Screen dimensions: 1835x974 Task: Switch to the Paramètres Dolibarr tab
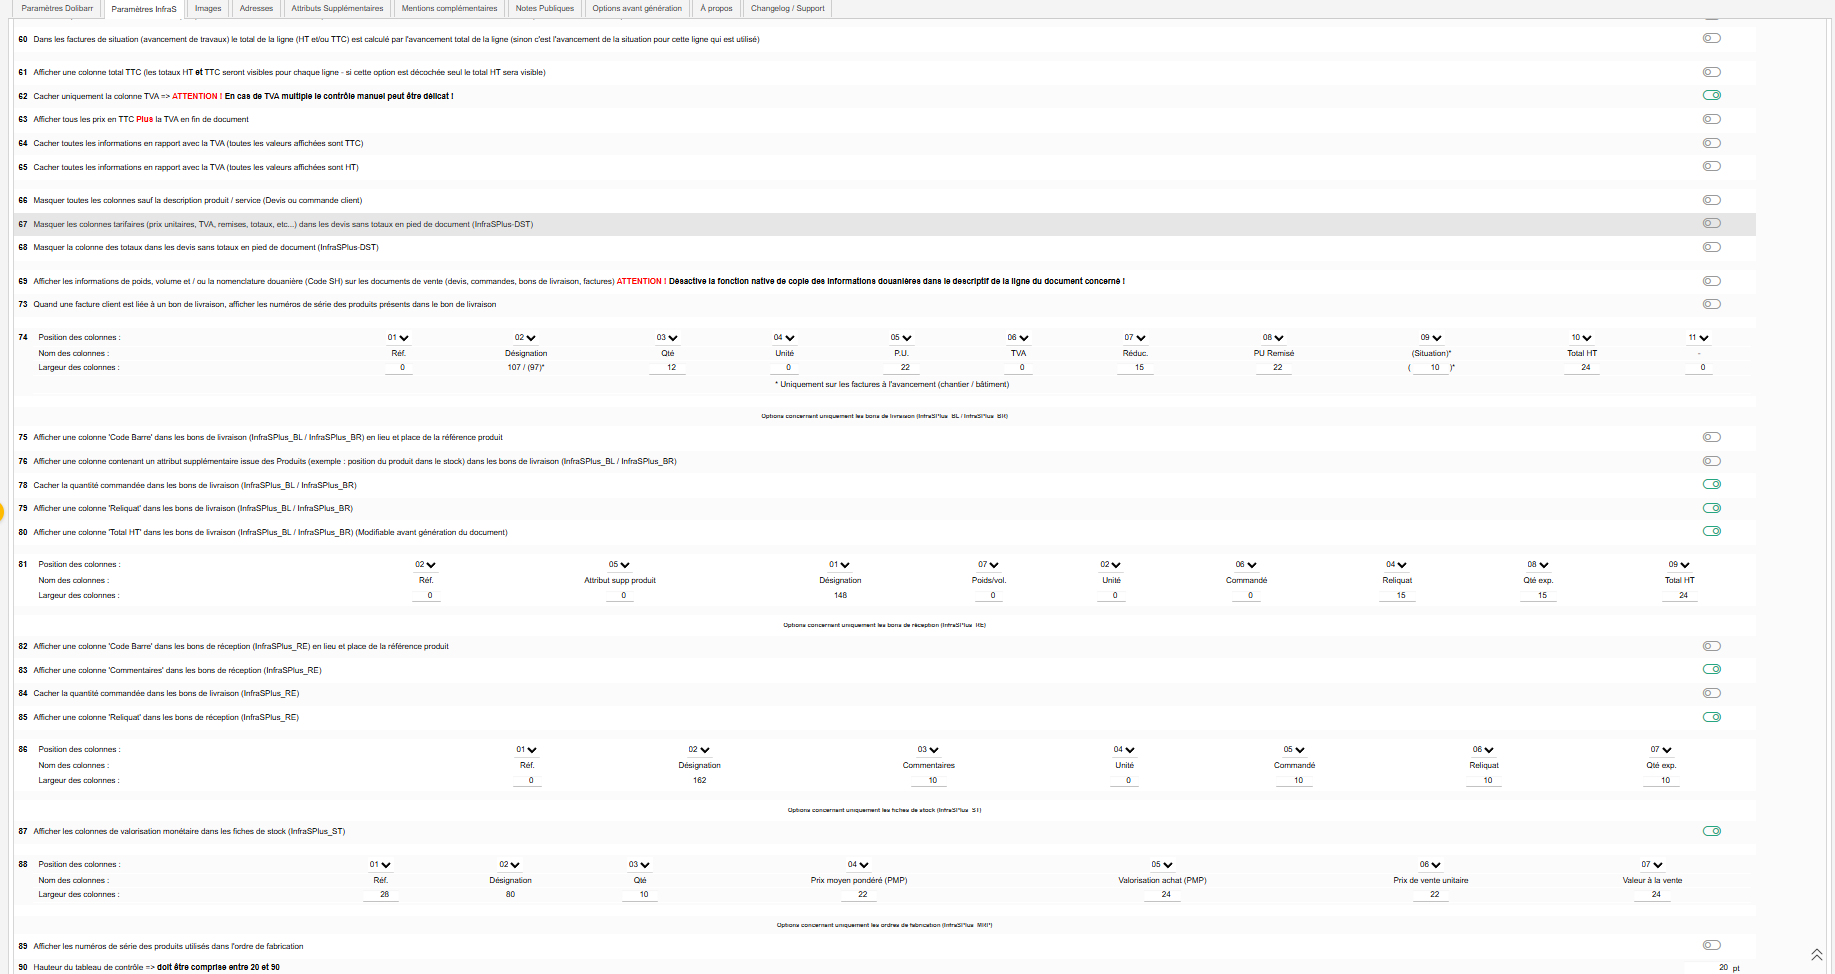(57, 8)
